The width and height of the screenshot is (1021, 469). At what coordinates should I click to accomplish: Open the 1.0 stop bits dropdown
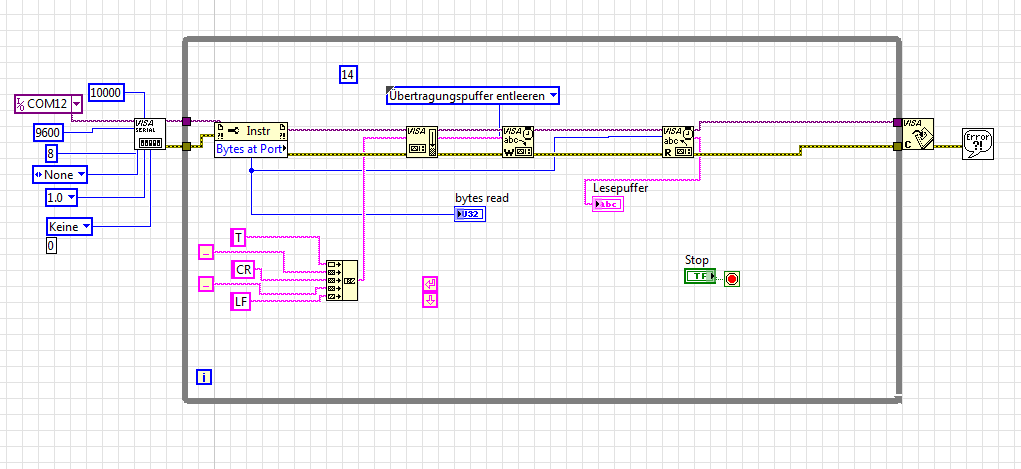(72, 196)
